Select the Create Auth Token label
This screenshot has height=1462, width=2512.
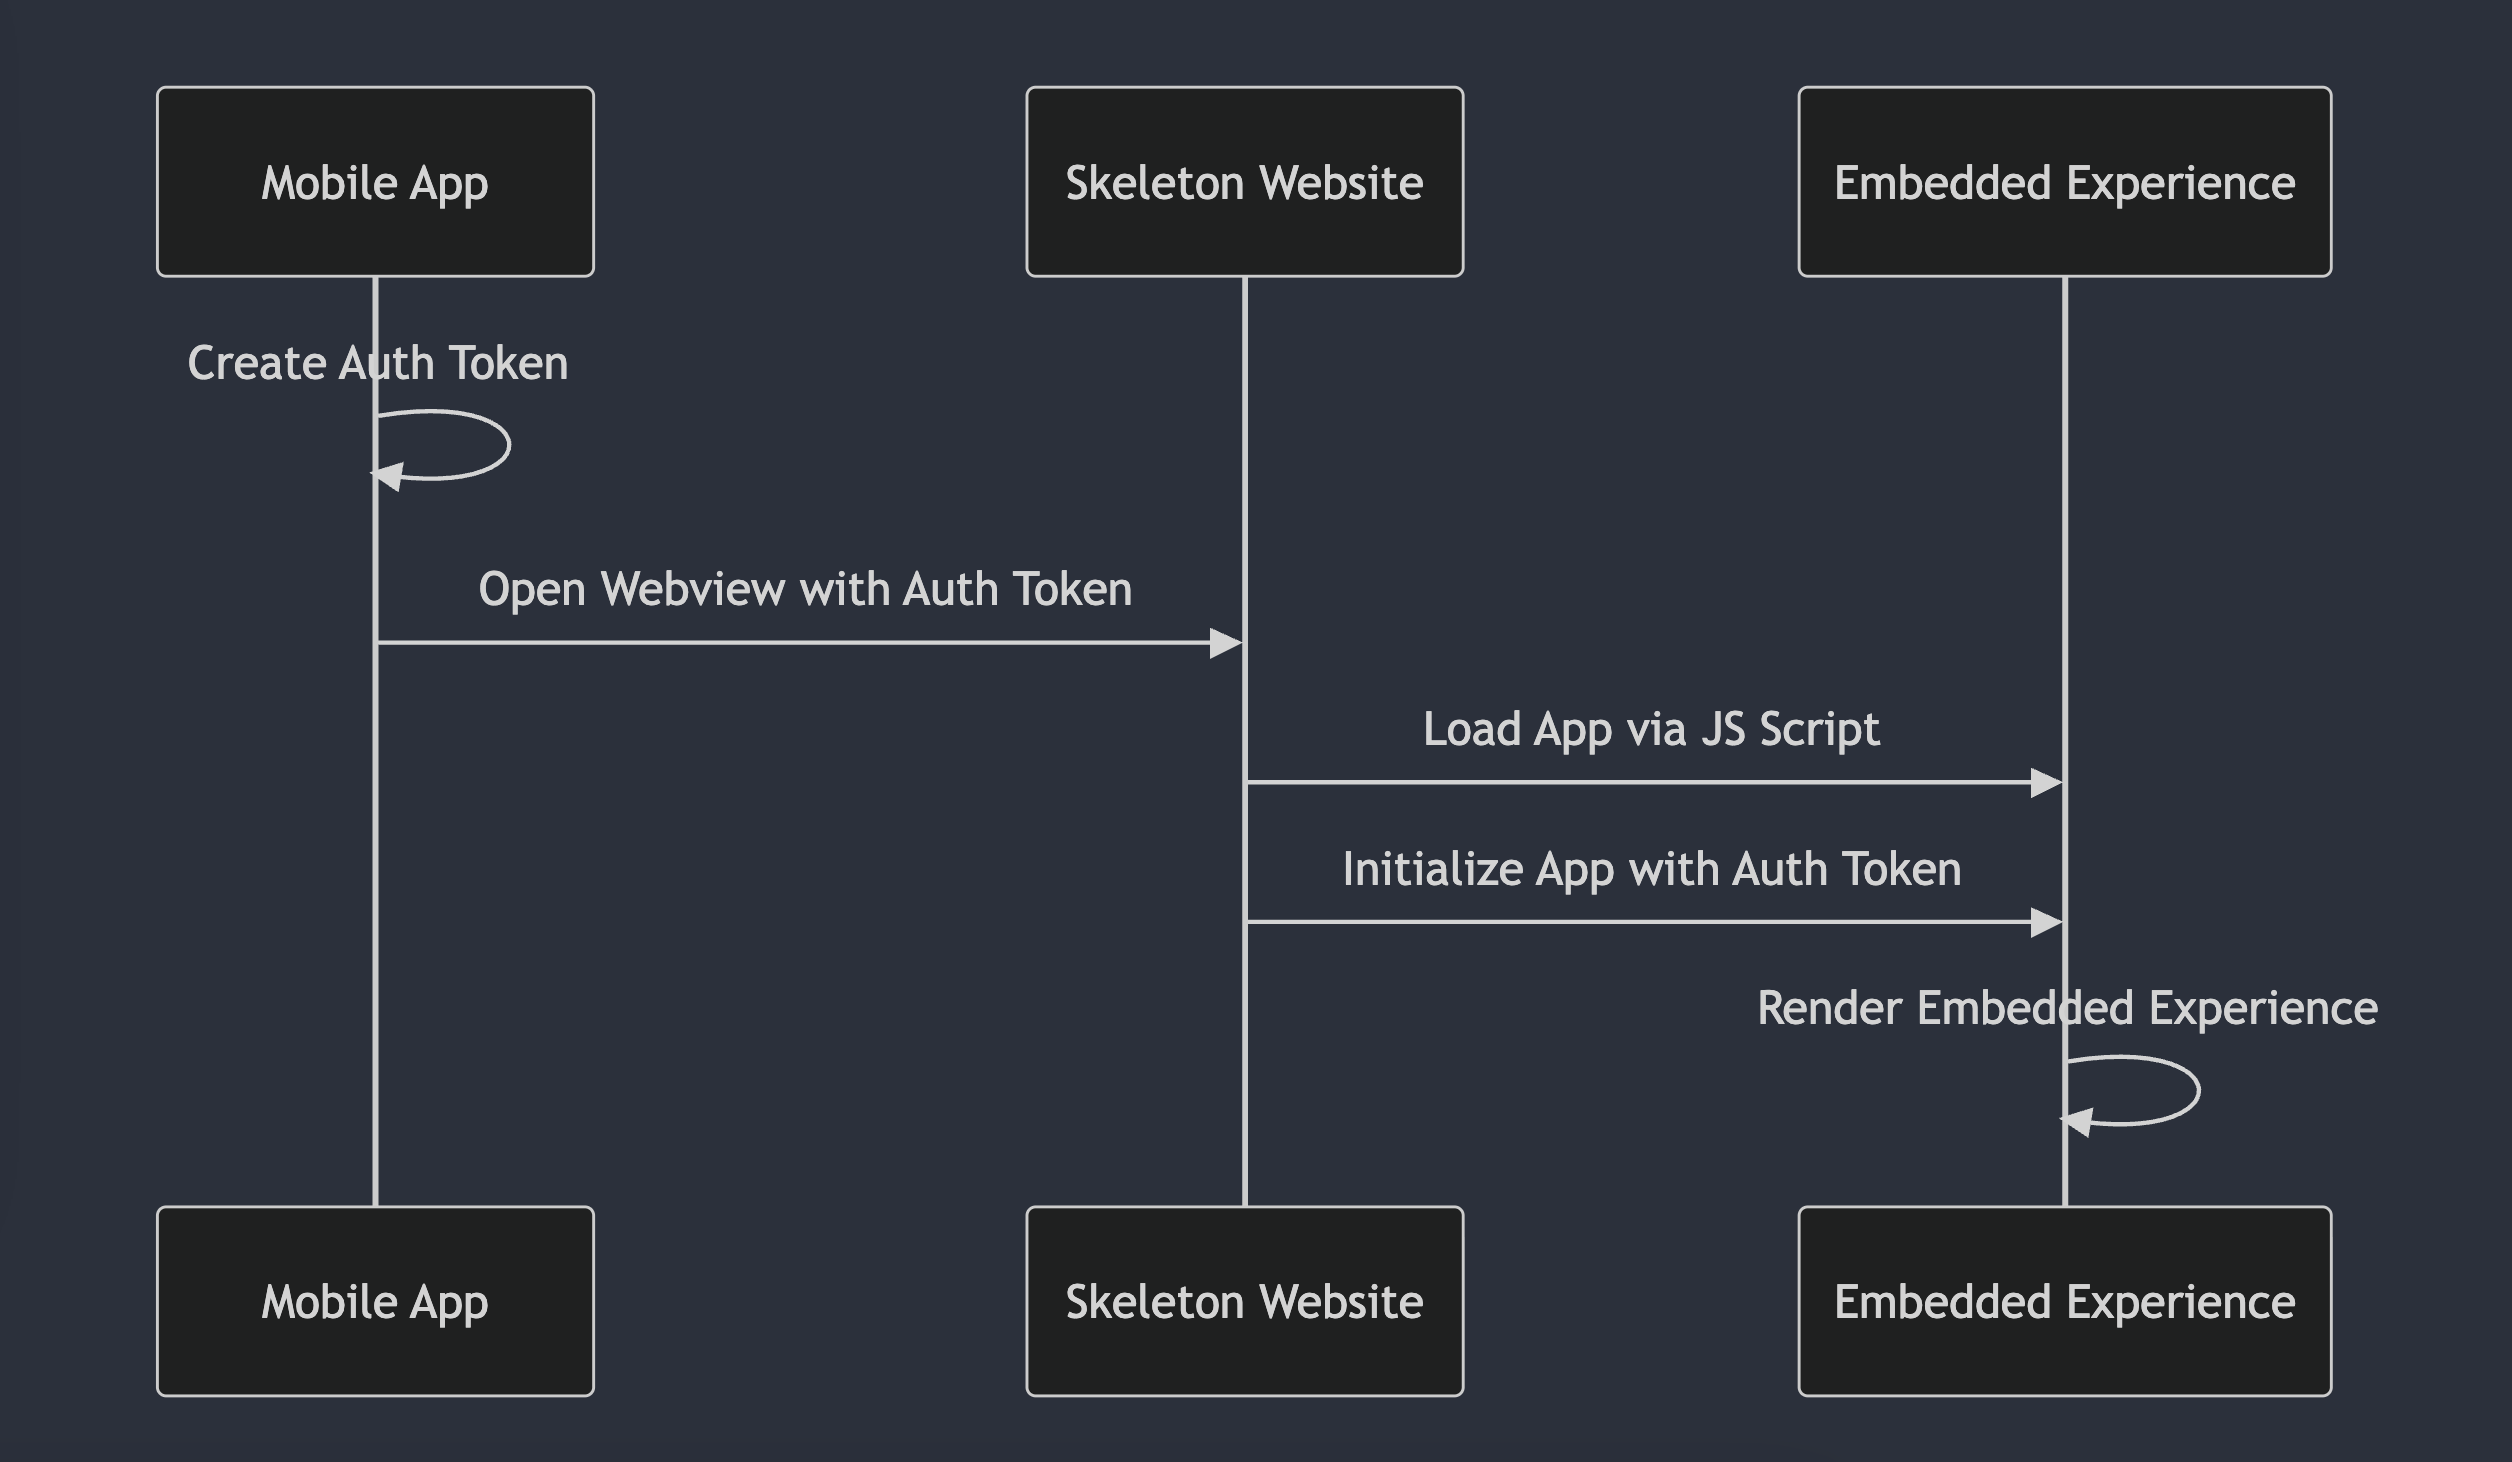pos(378,363)
